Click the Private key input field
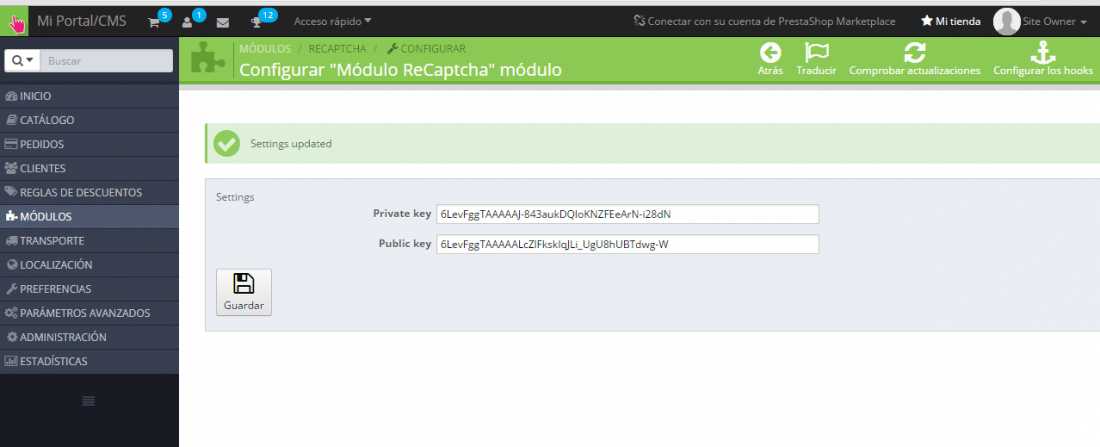The width and height of the screenshot is (1100, 447). [x=627, y=214]
